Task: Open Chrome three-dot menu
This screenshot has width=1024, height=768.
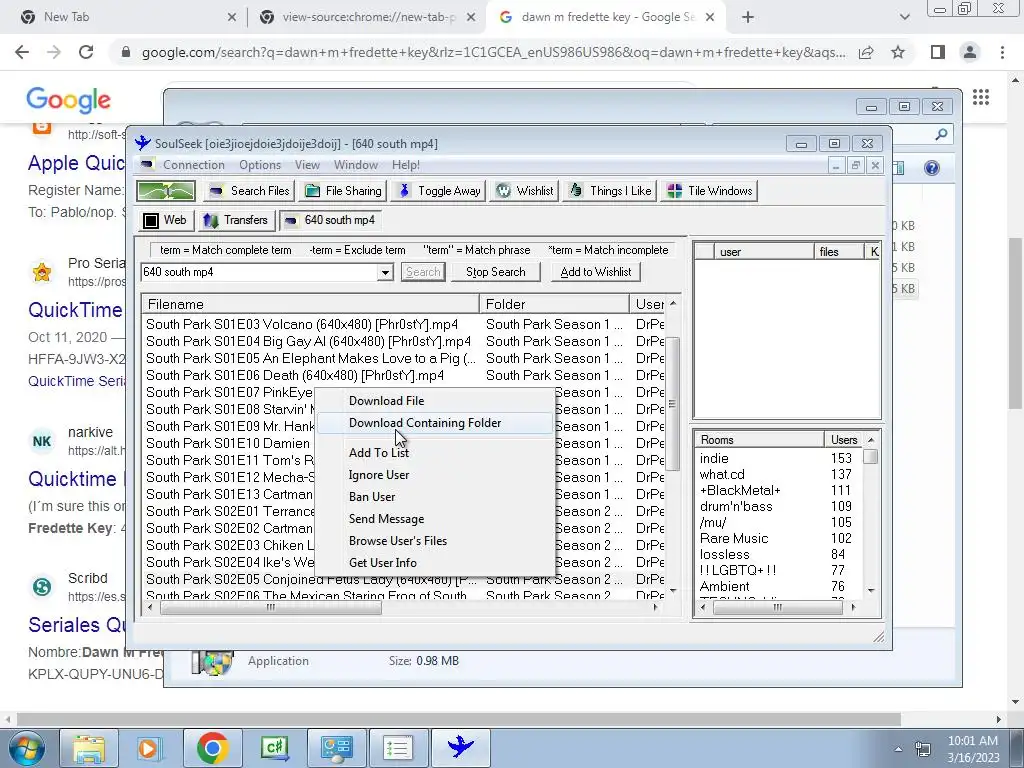Action: point(1002,52)
